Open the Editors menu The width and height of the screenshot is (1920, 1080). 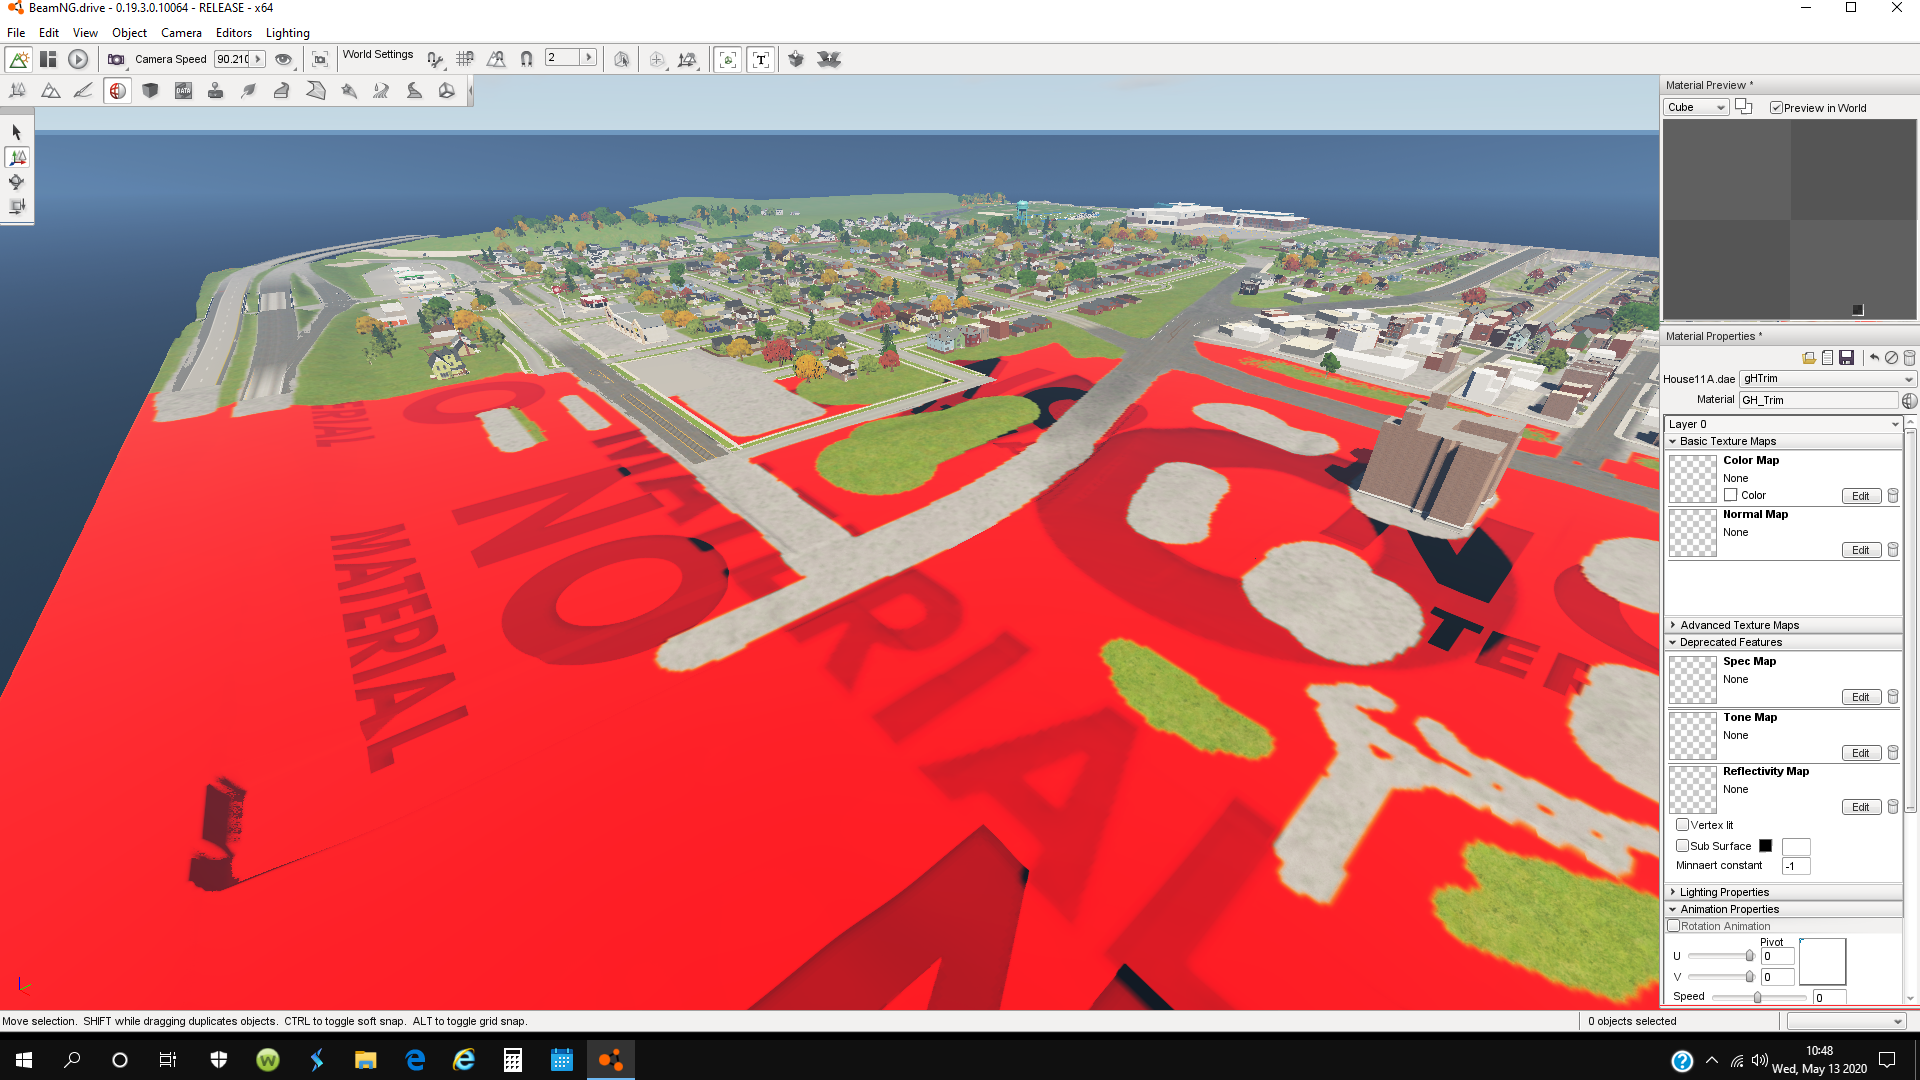234,33
